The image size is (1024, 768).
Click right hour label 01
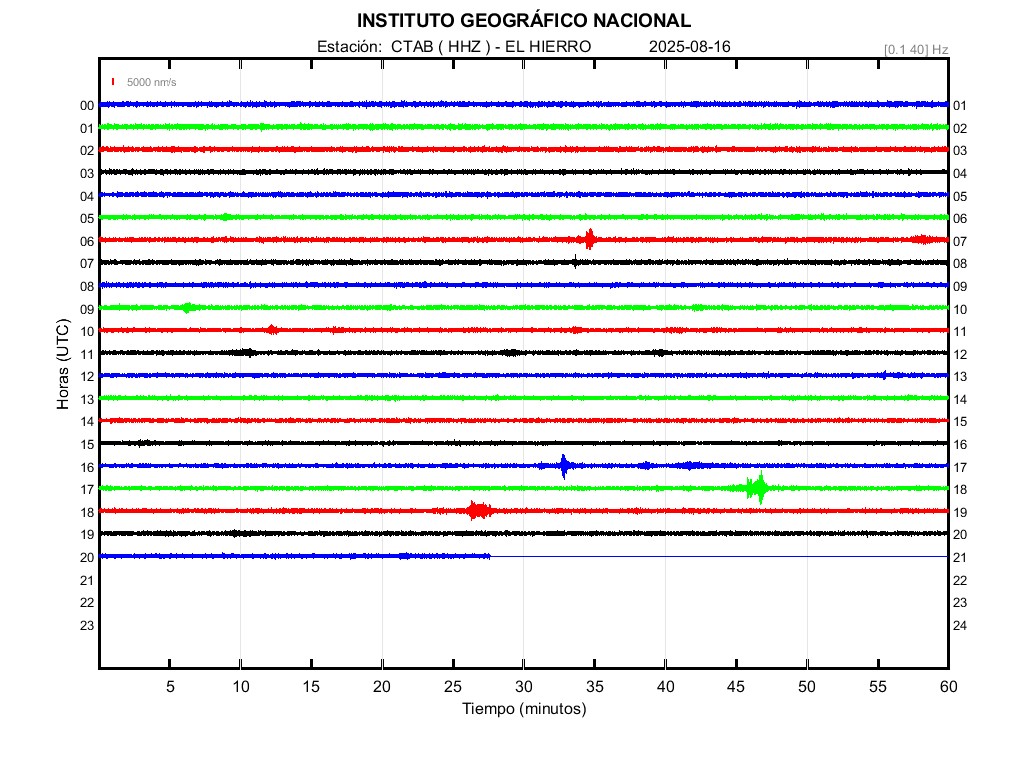click(x=960, y=106)
